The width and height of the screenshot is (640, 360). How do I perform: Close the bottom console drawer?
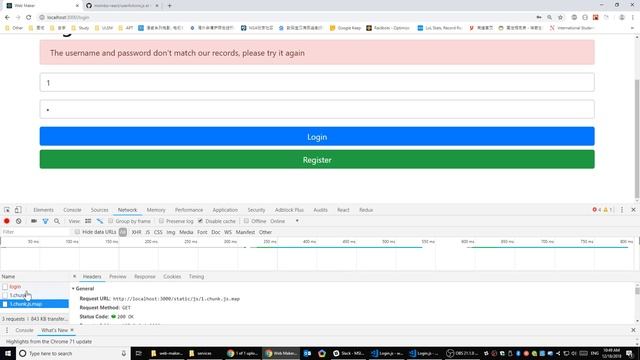633,330
